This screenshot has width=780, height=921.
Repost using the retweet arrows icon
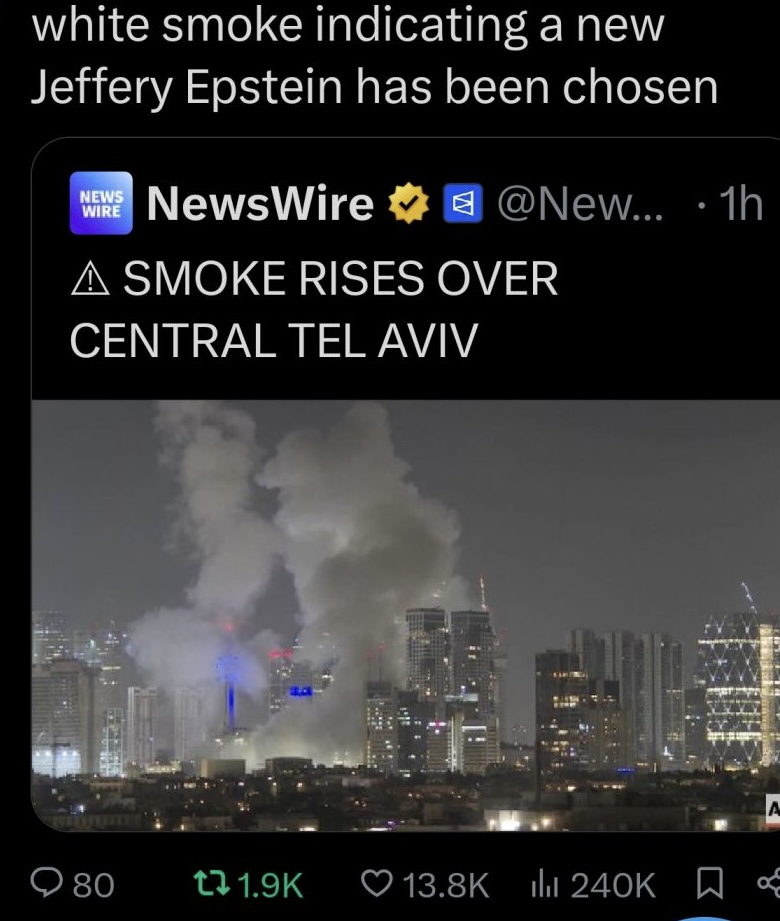pyautogui.click(x=213, y=885)
